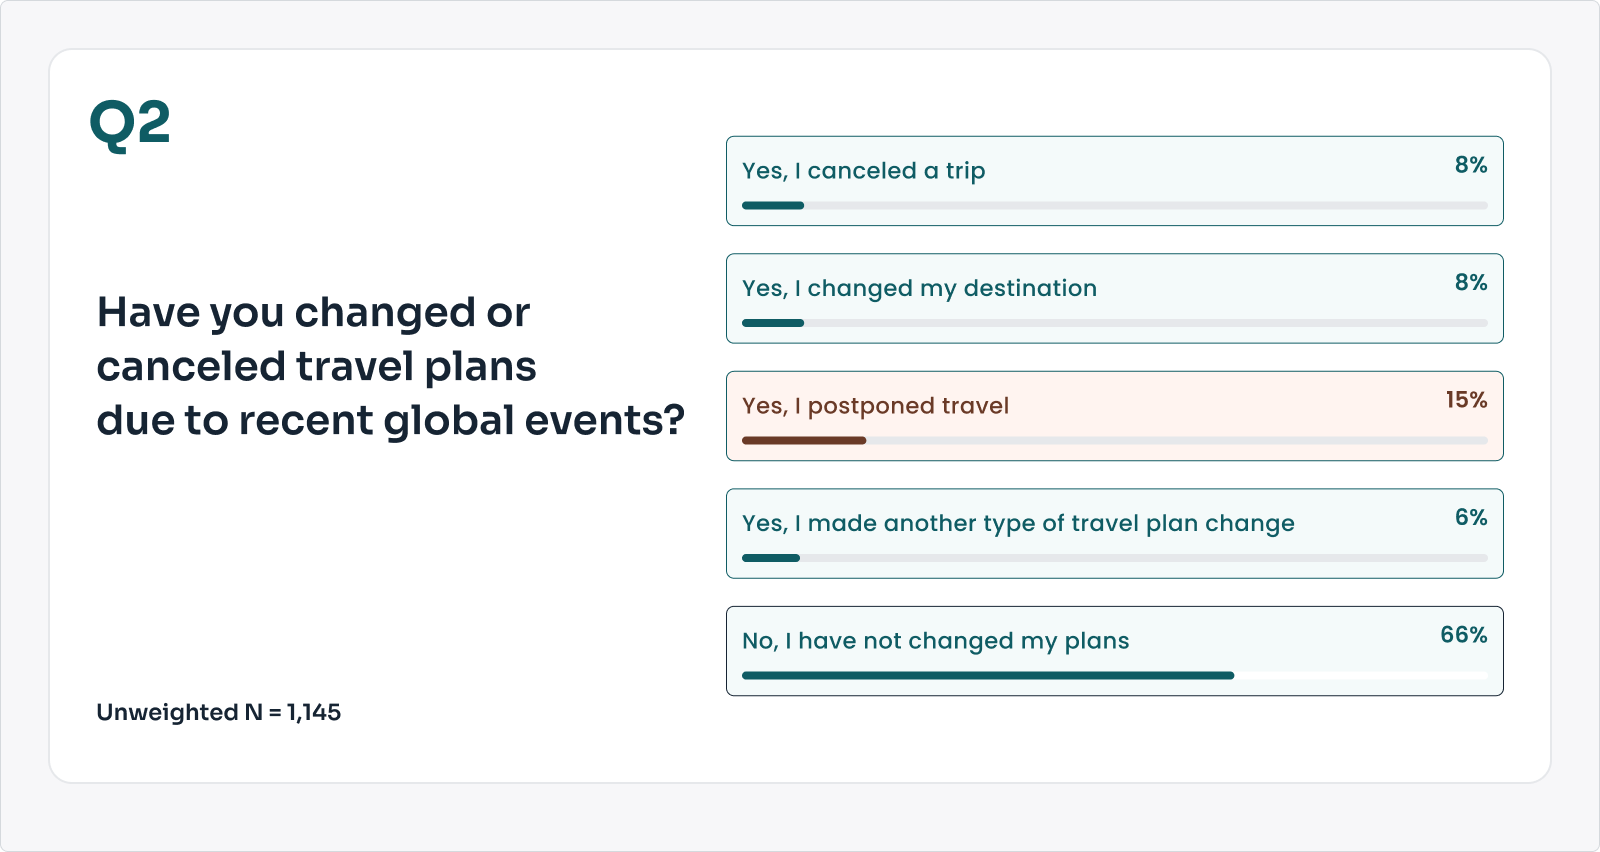Click the unfilled track of not changed bar
The width and height of the screenshot is (1600, 852).
pos(1360,676)
